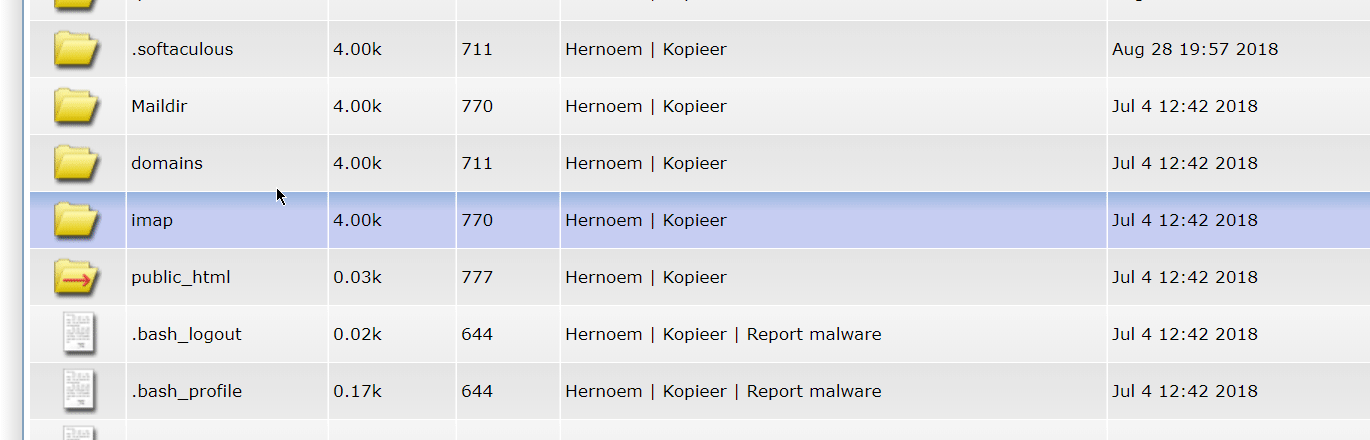Click Report malware for .bash_profile

coord(814,391)
